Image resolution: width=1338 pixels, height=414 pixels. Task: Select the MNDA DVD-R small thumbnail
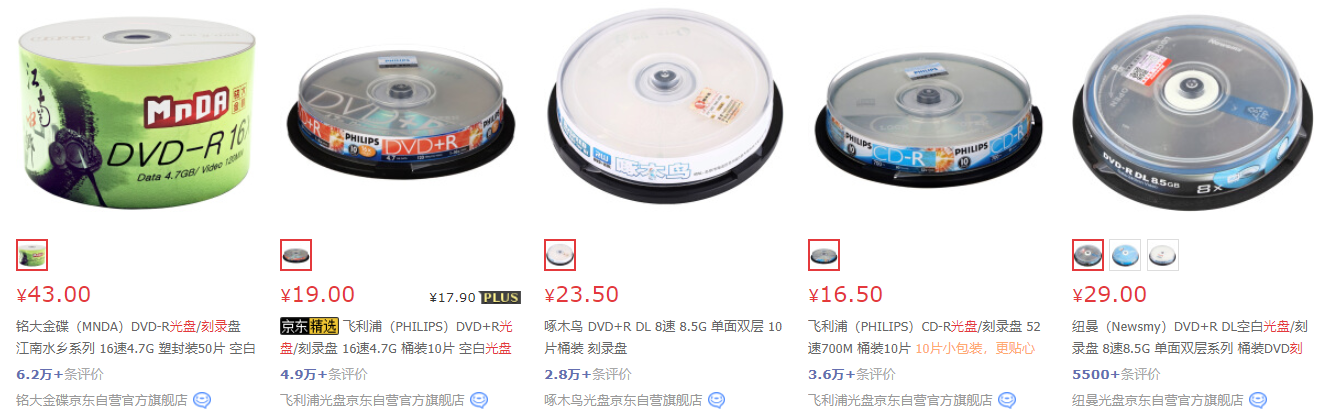32,255
